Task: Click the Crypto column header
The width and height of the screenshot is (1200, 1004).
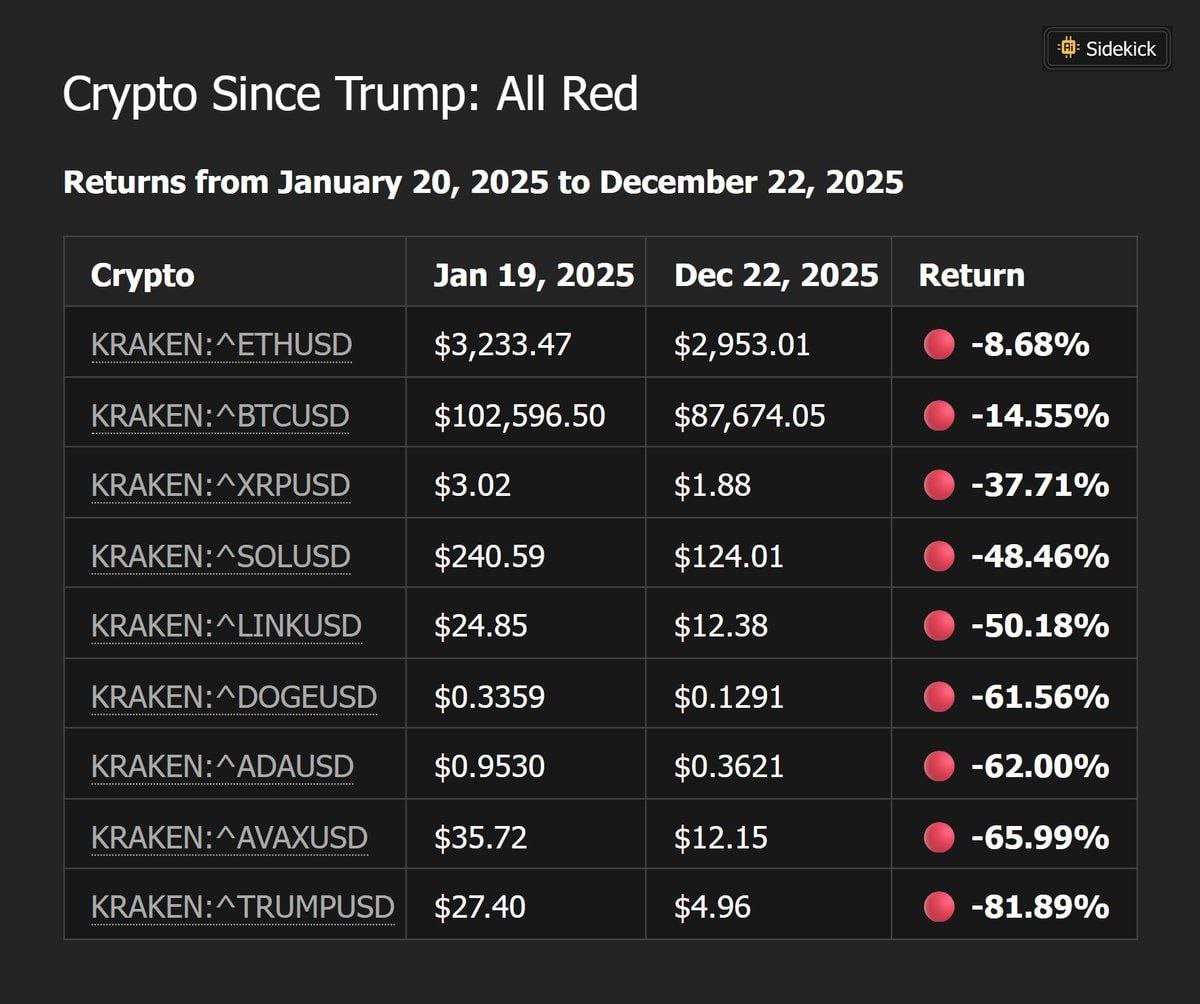Action: [142, 275]
